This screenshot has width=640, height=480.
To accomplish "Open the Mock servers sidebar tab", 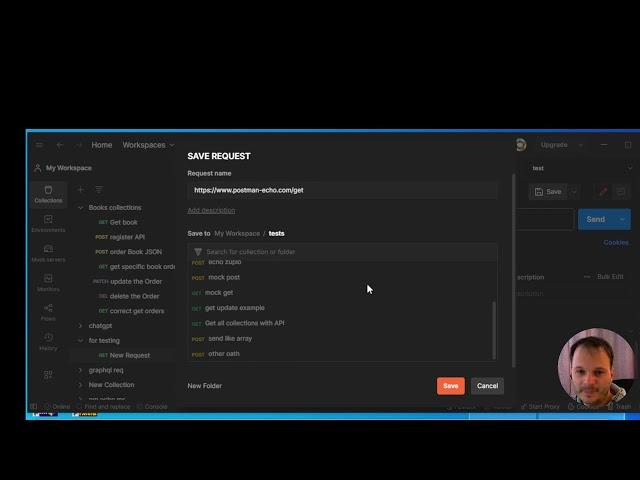I will pyautogui.click(x=48, y=253).
